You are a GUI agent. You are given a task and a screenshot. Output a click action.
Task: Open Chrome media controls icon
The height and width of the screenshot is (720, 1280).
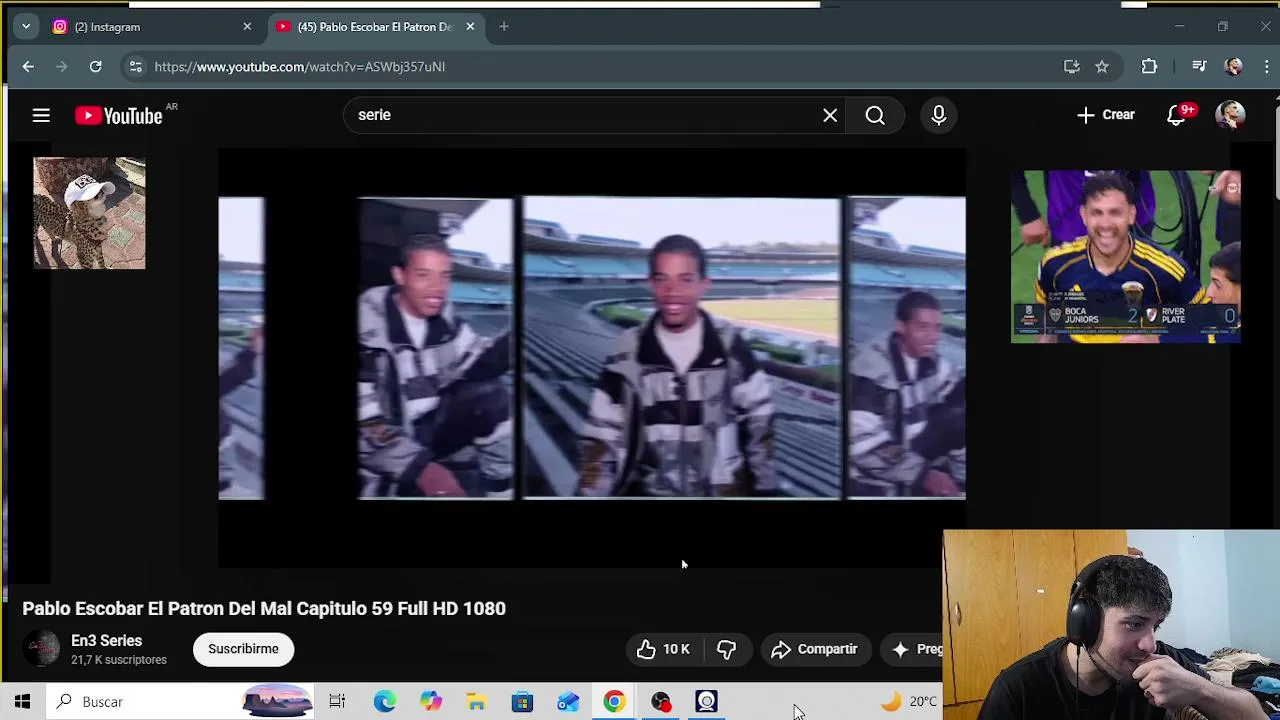pos(1199,67)
